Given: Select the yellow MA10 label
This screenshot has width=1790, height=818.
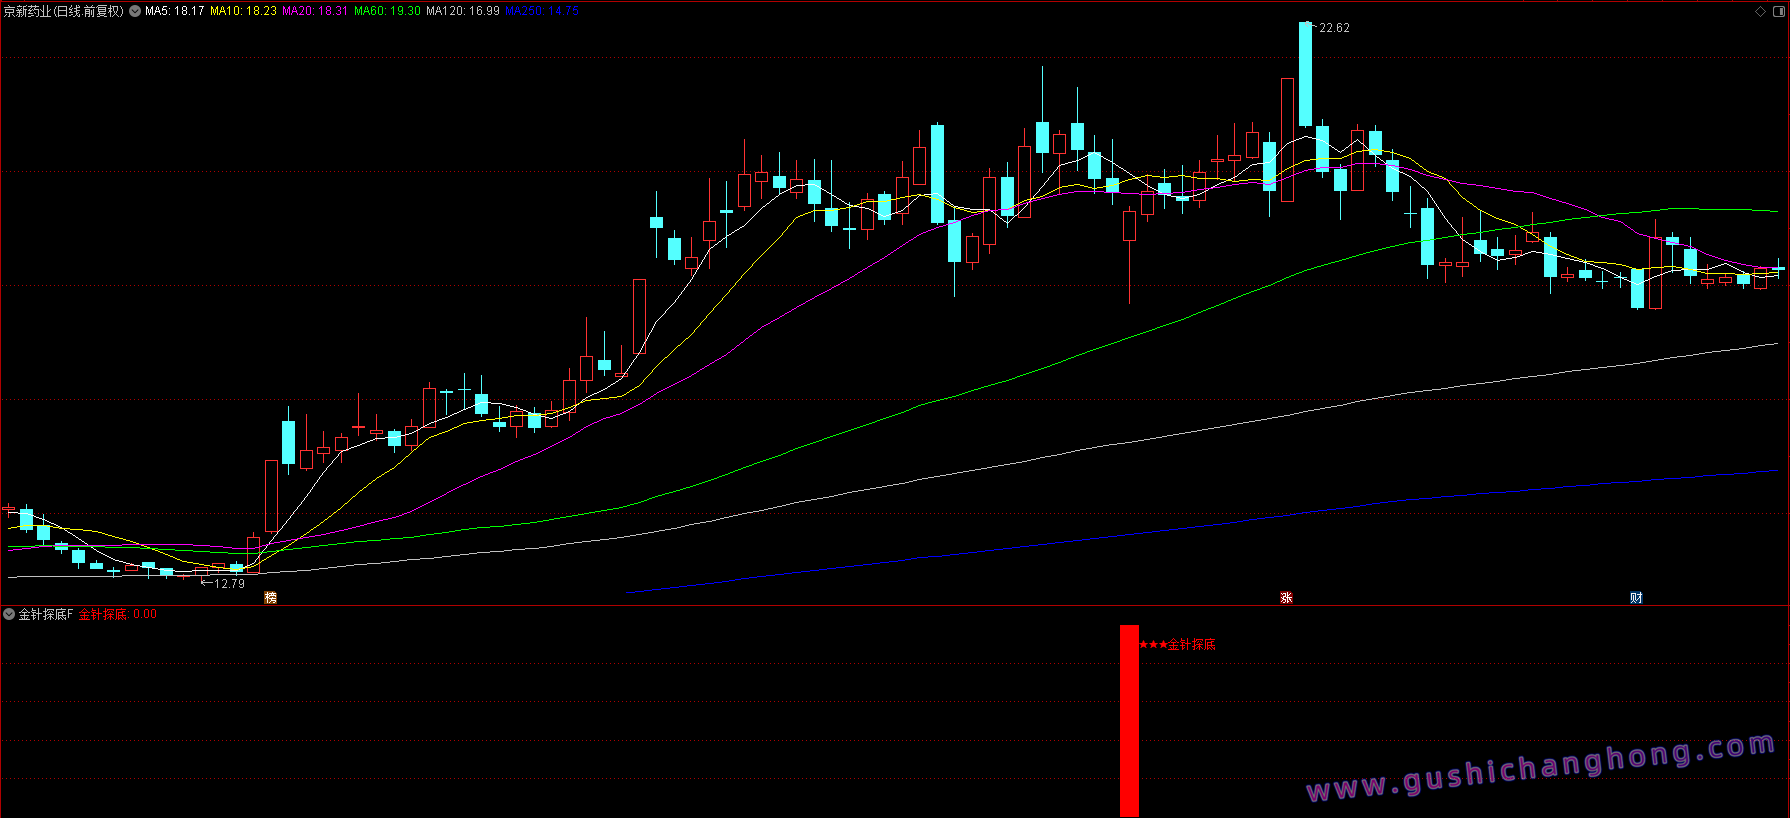Looking at the screenshot, I should pyautogui.click(x=243, y=11).
